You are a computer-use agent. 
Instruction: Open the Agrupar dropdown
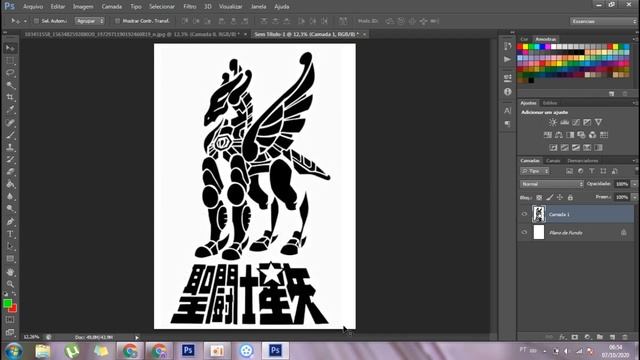tap(89, 21)
